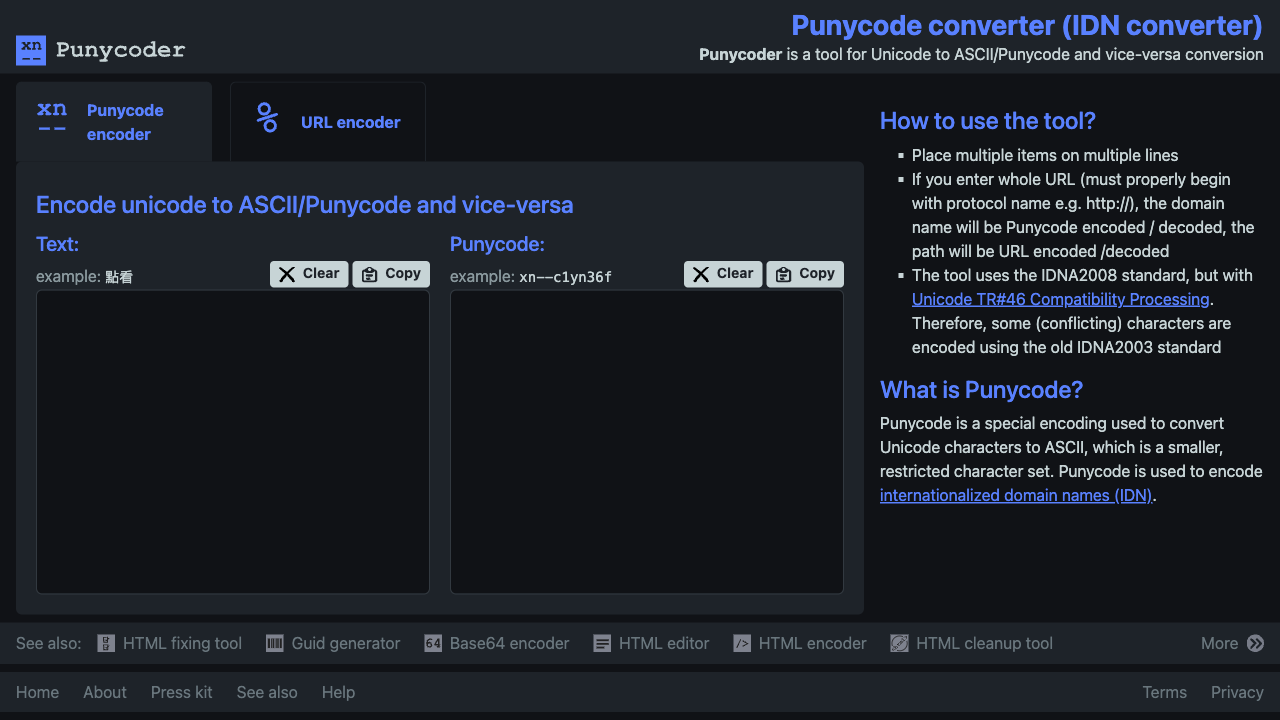Click the Punycoder site name text
The image size is (1280, 720).
coord(120,50)
